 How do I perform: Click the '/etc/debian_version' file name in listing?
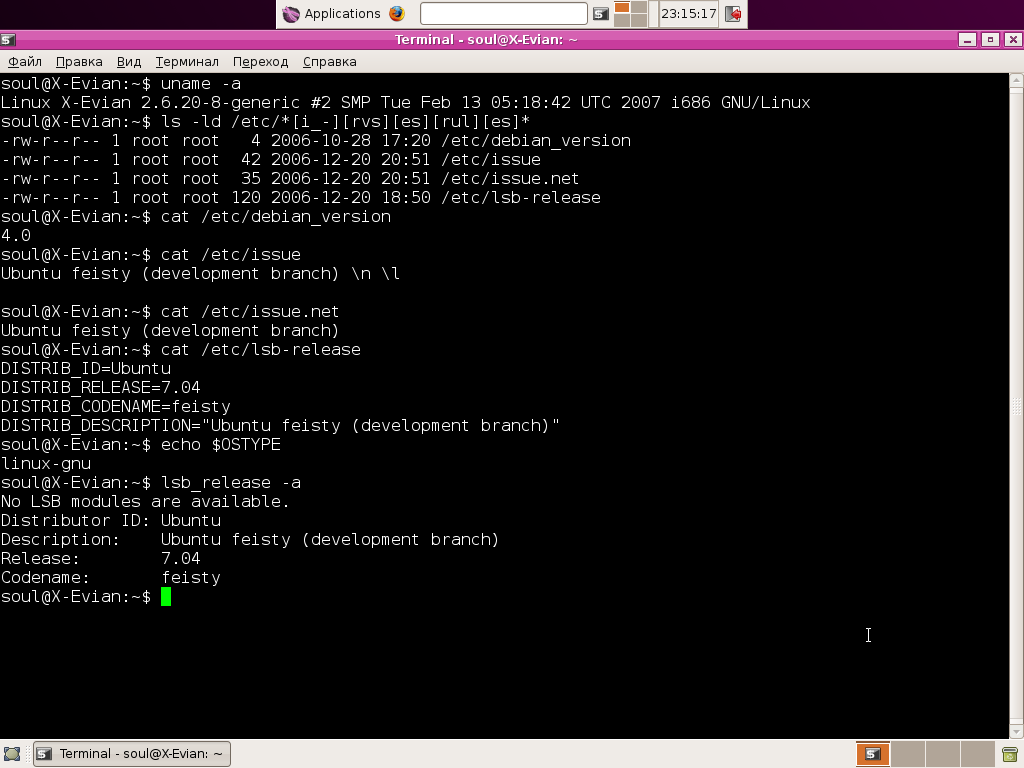tap(536, 140)
